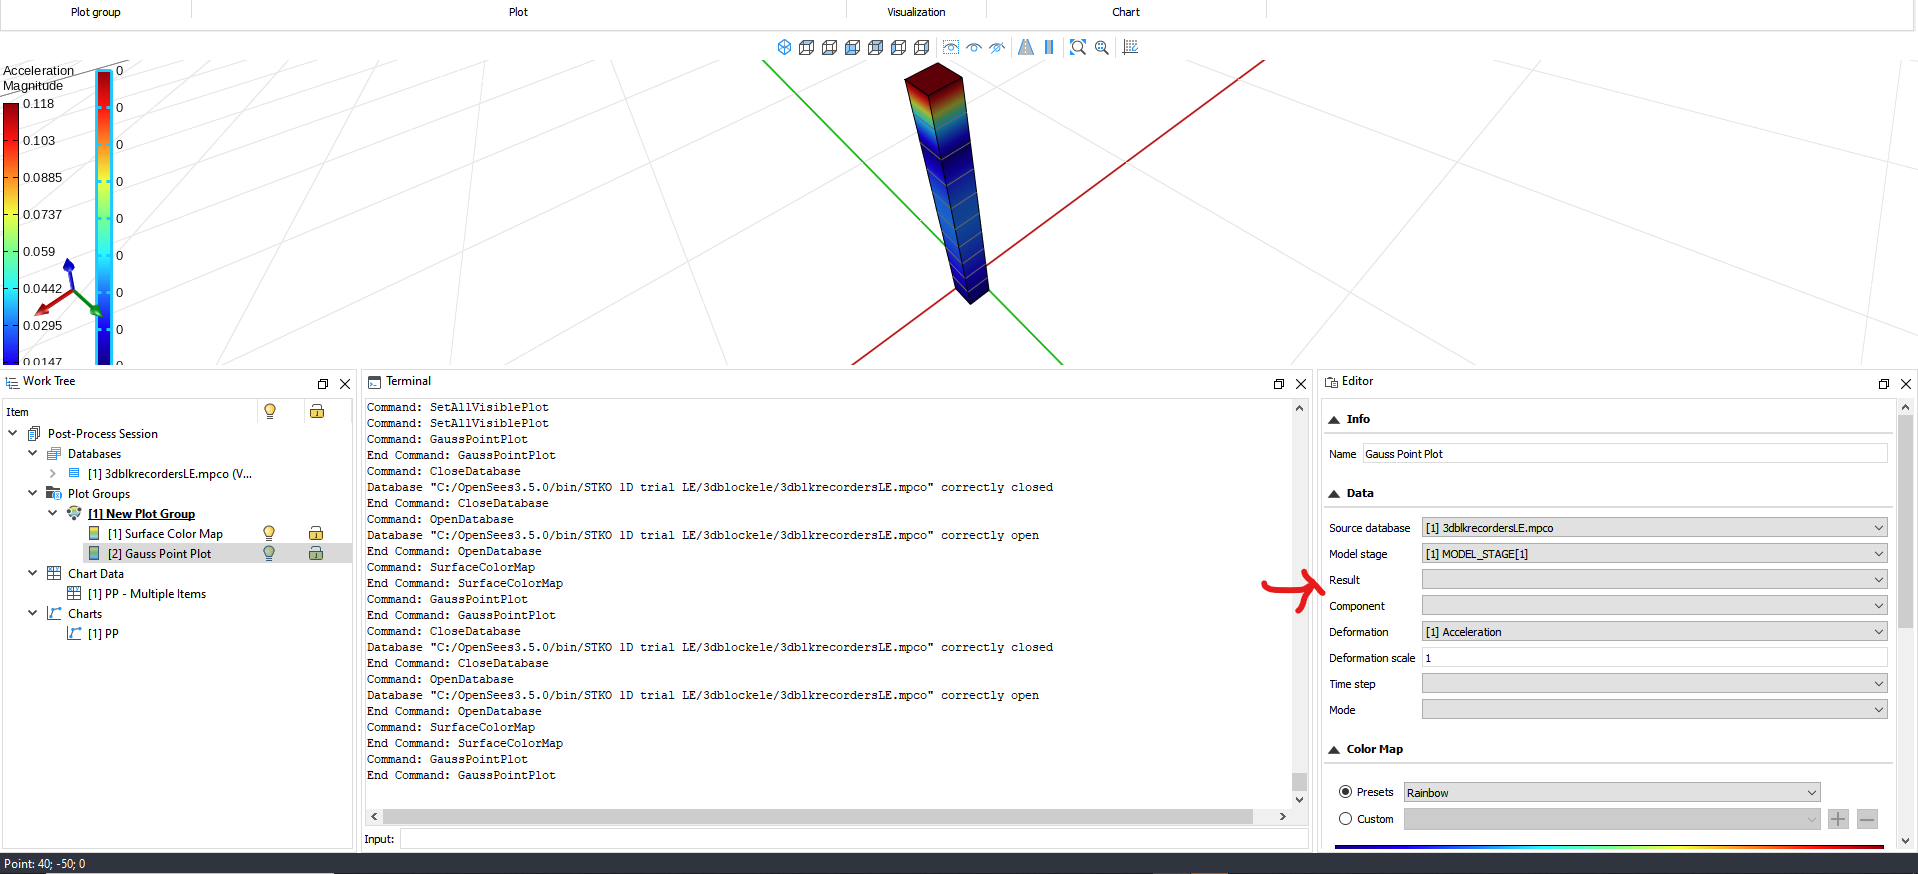The image size is (1918, 874).
Task: Select the Presets radio button
Action: pyautogui.click(x=1345, y=792)
